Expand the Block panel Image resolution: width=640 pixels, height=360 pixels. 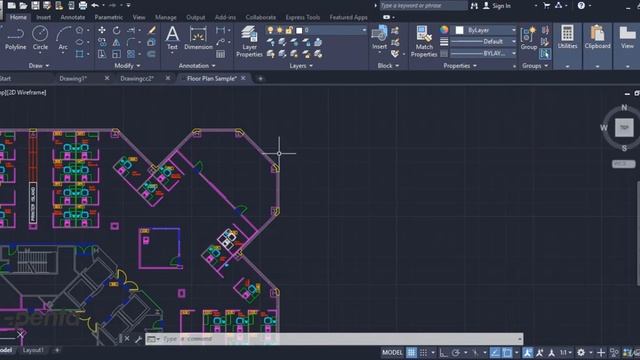[x=388, y=66]
